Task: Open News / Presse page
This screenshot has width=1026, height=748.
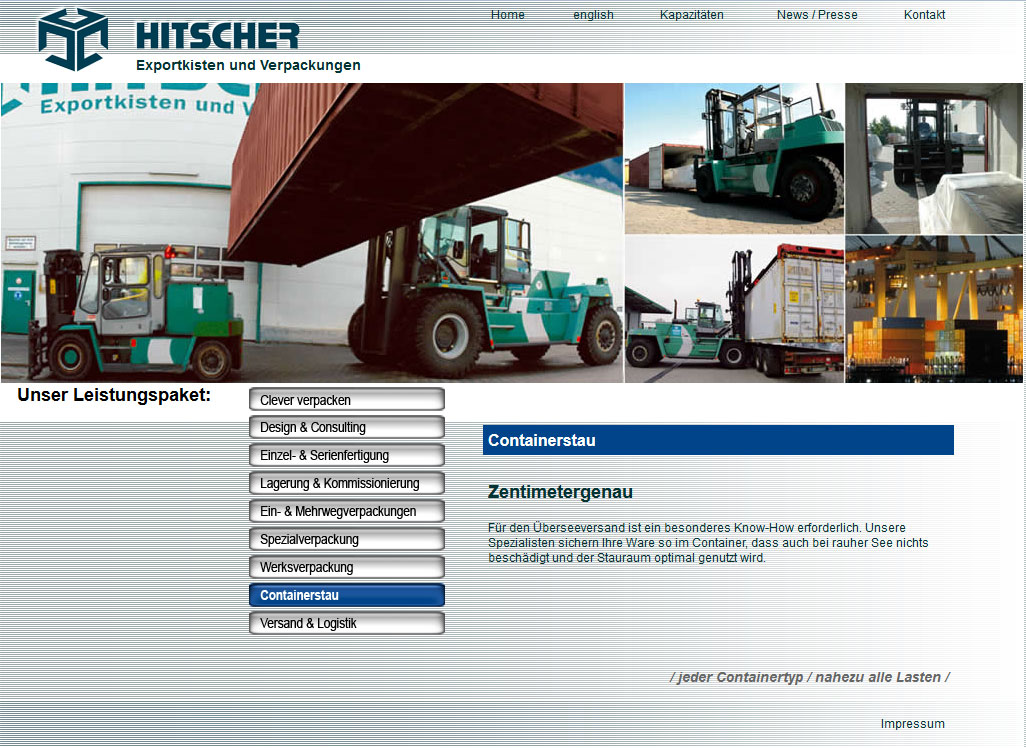Action: pos(817,14)
